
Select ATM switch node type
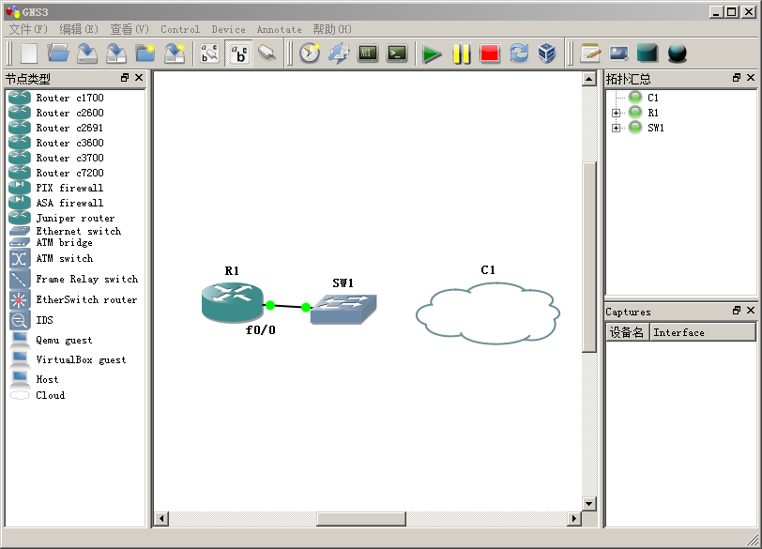[x=64, y=258]
